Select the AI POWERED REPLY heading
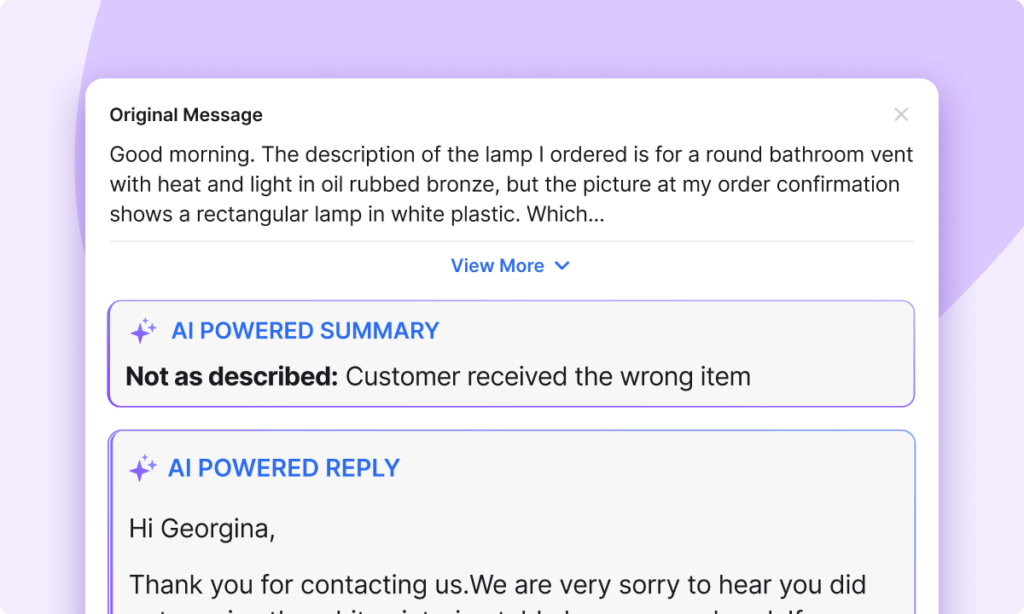Screen dimensions: 1024x614 click(283, 468)
